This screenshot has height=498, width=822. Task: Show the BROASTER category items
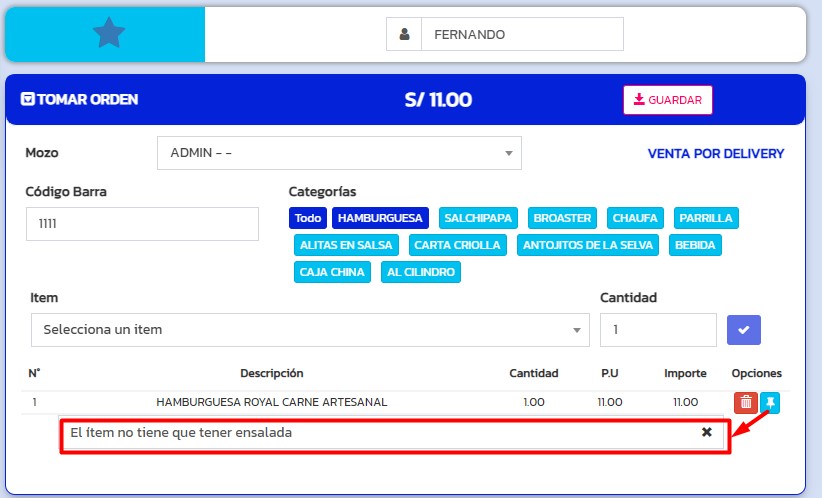point(563,218)
